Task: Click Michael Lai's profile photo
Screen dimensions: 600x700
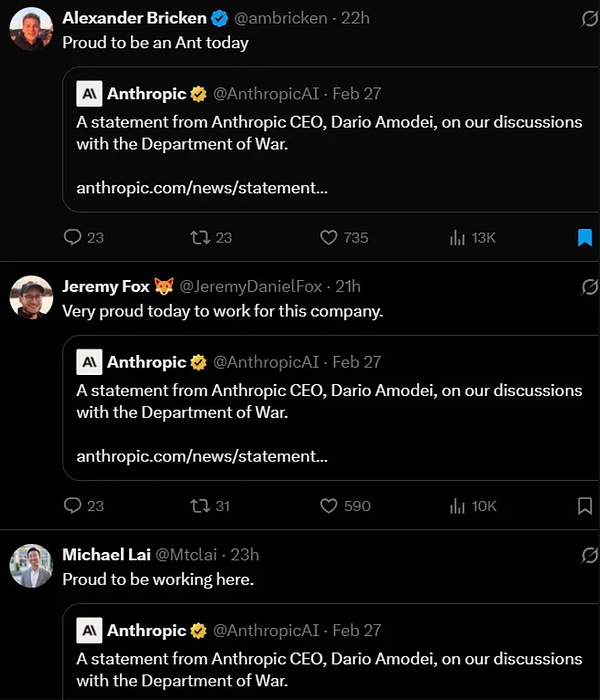Action: (31, 565)
